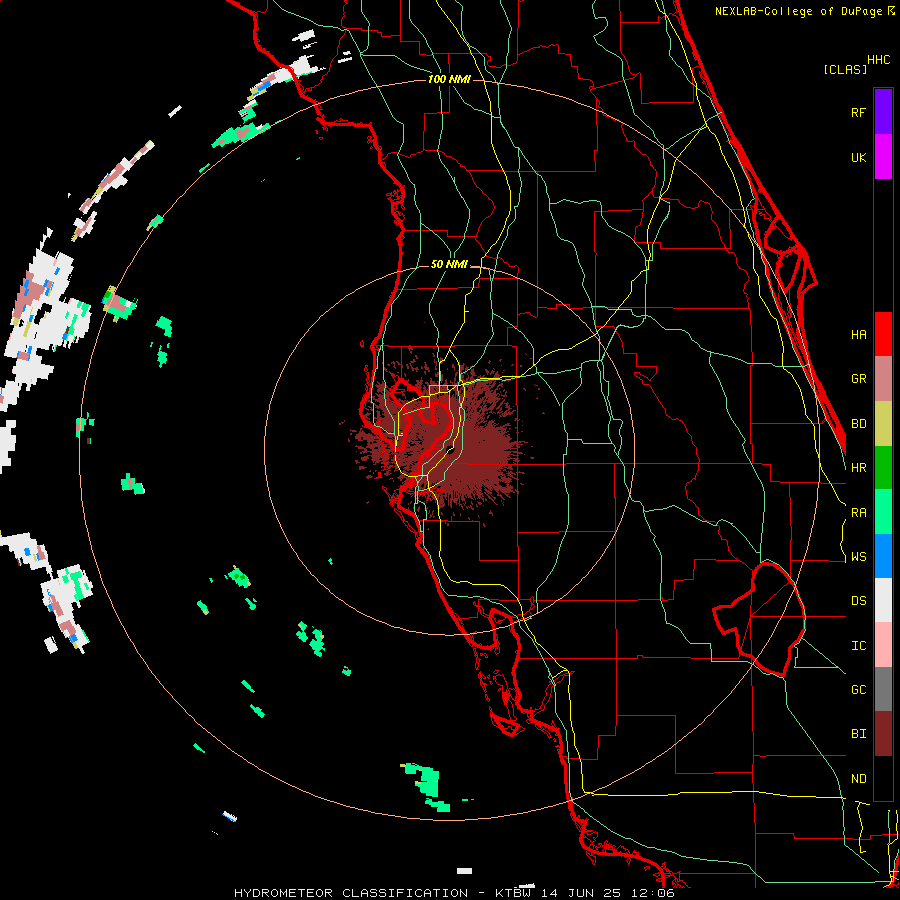This screenshot has height=900, width=900.
Task: Click the NEXLAB-College of DuPage text
Action: [800, 11]
